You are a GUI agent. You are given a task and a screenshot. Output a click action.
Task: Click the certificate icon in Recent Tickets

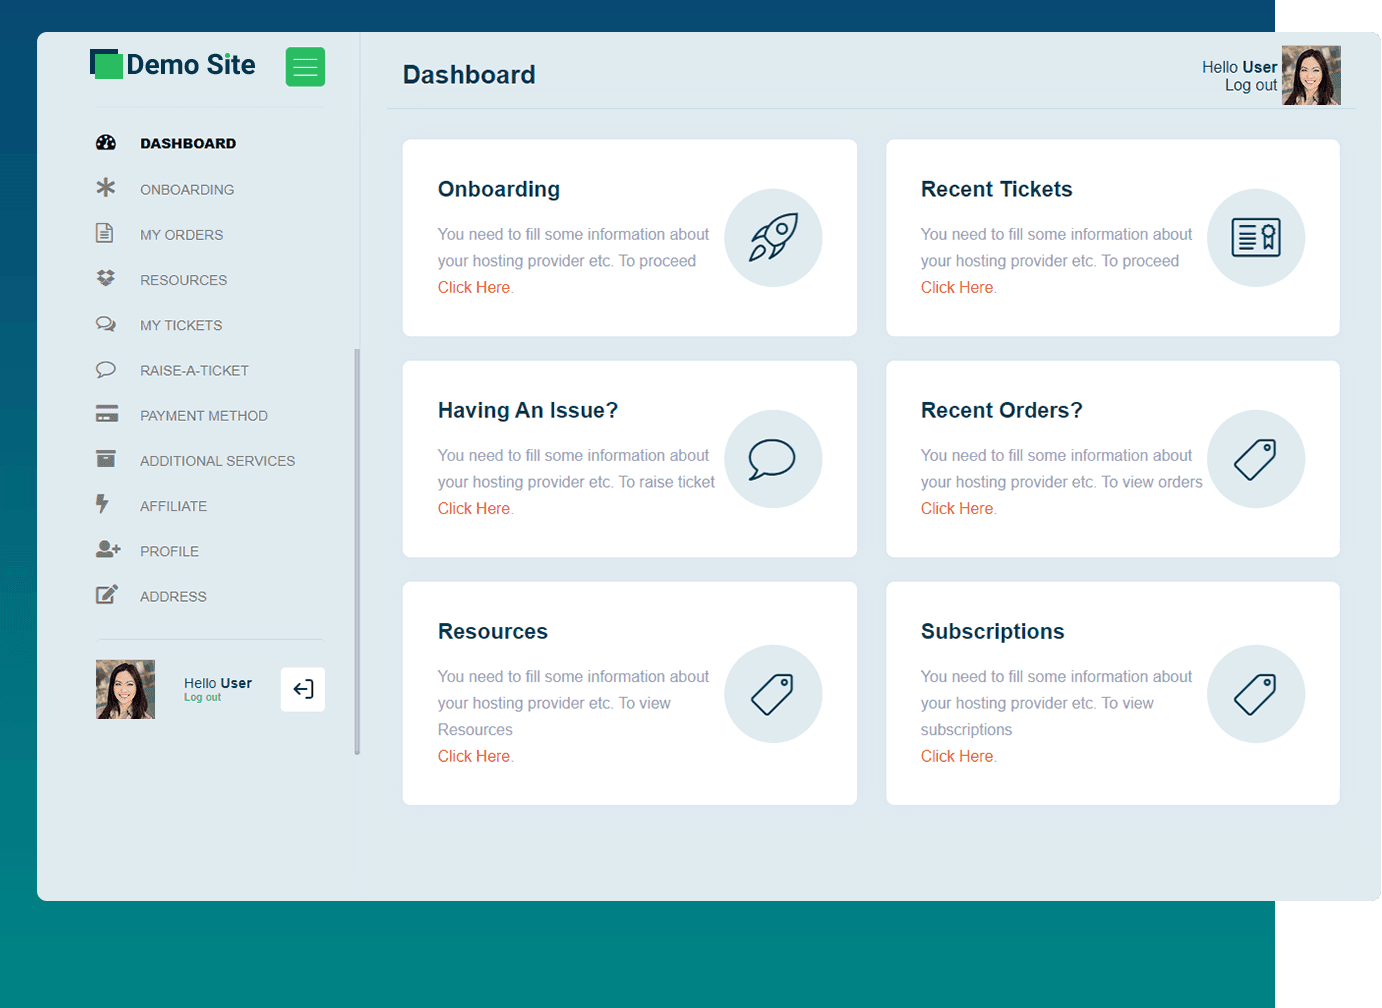1255,238
